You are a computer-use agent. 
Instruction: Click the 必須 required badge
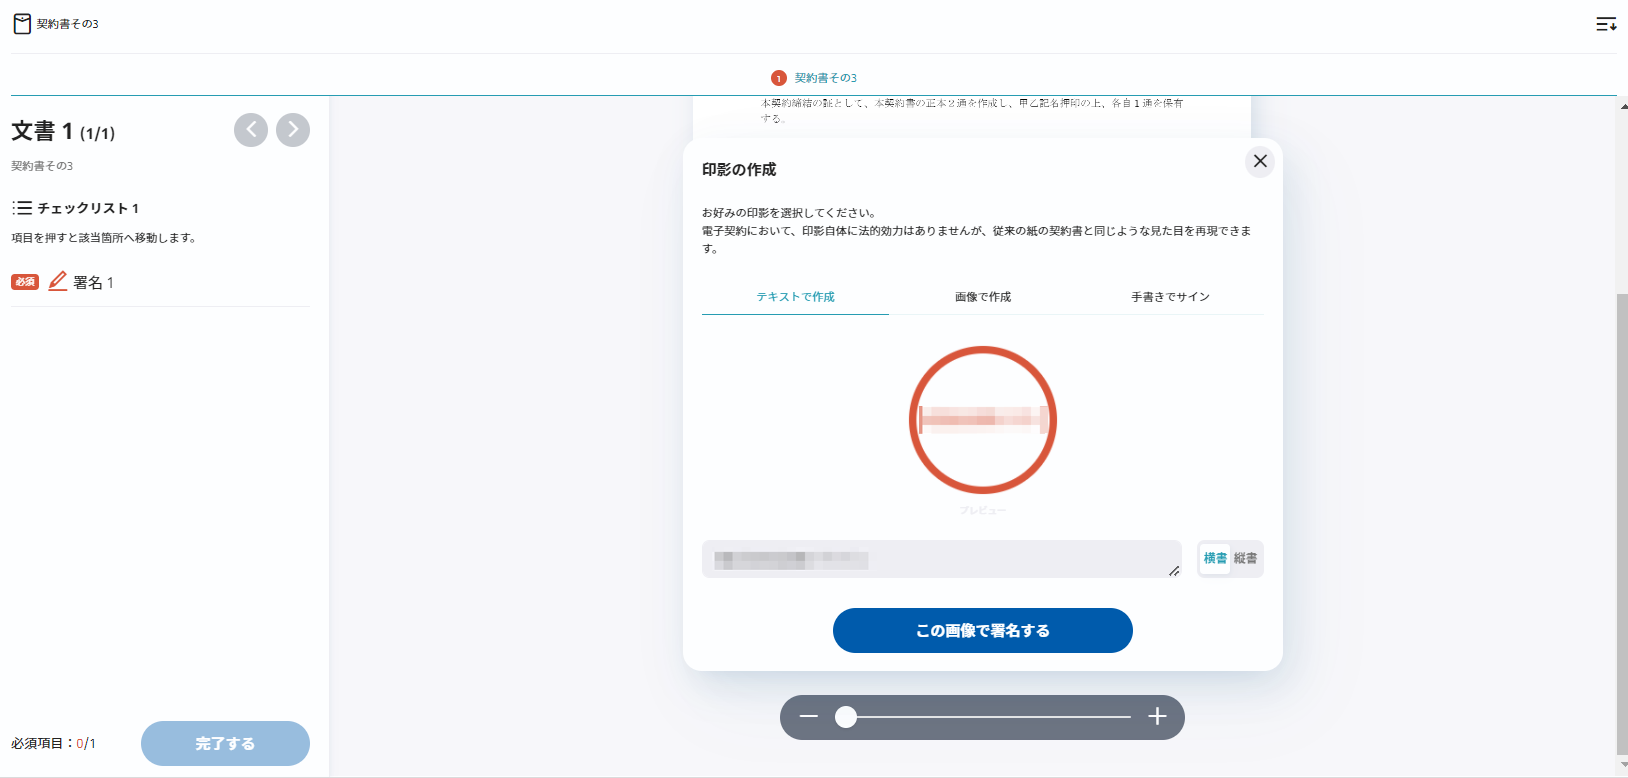pyautogui.click(x=25, y=282)
